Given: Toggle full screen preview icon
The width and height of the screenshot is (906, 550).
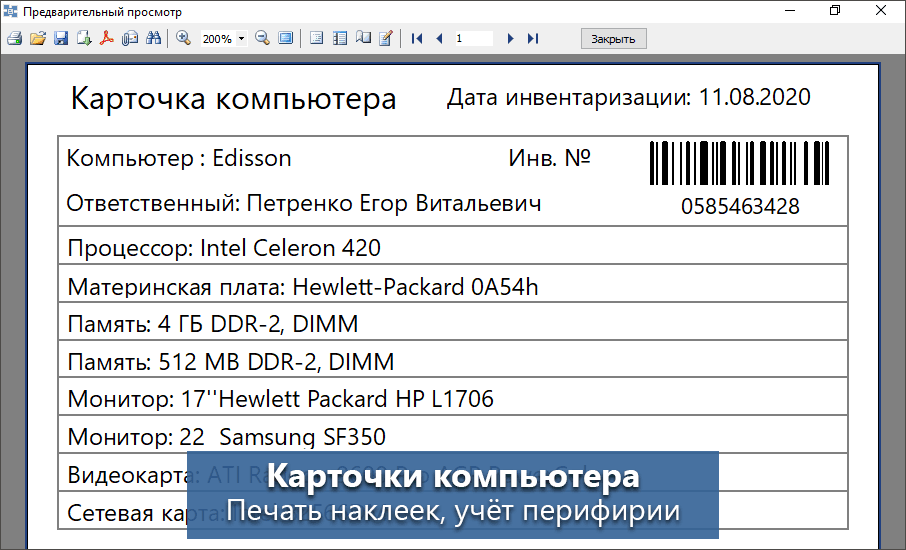Looking at the screenshot, I should coord(285,39).
